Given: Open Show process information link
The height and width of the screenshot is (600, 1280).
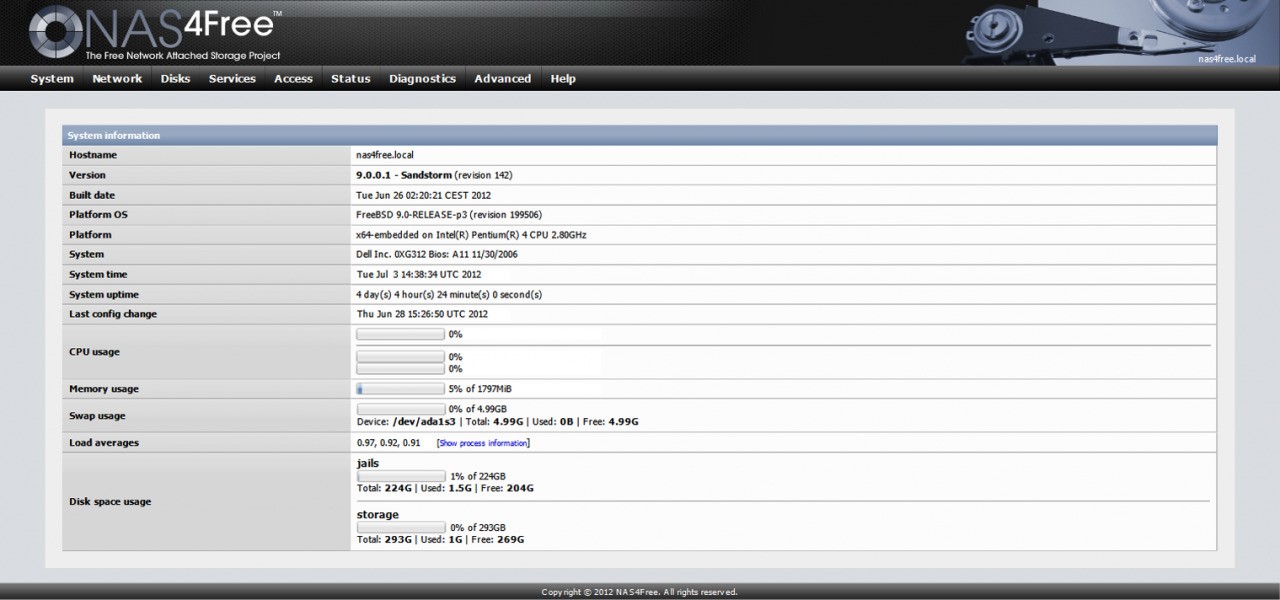Looking at the screenshot, I should coord(483,442).
